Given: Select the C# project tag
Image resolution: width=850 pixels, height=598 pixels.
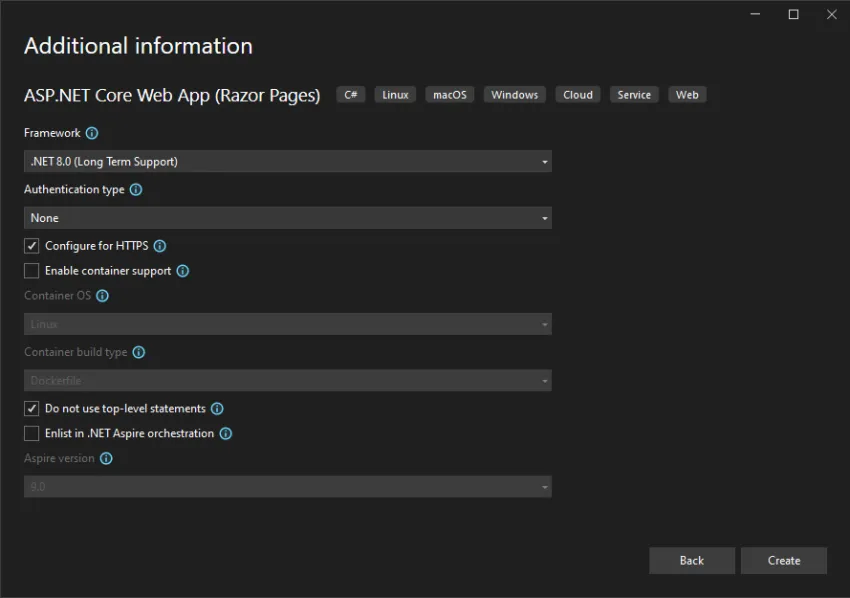Looking at the screenshot, I should pyautogui.click(x=350, y=94).
